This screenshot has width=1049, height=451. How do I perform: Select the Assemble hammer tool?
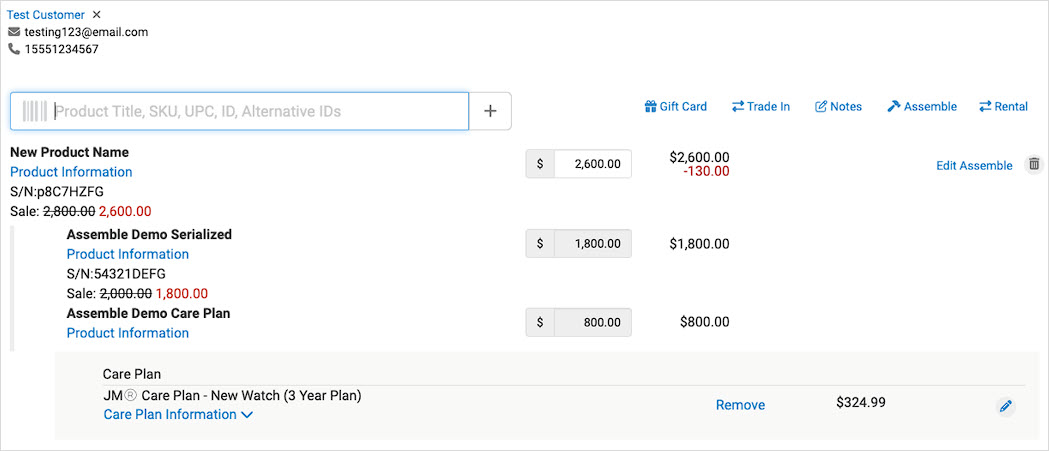922,106
